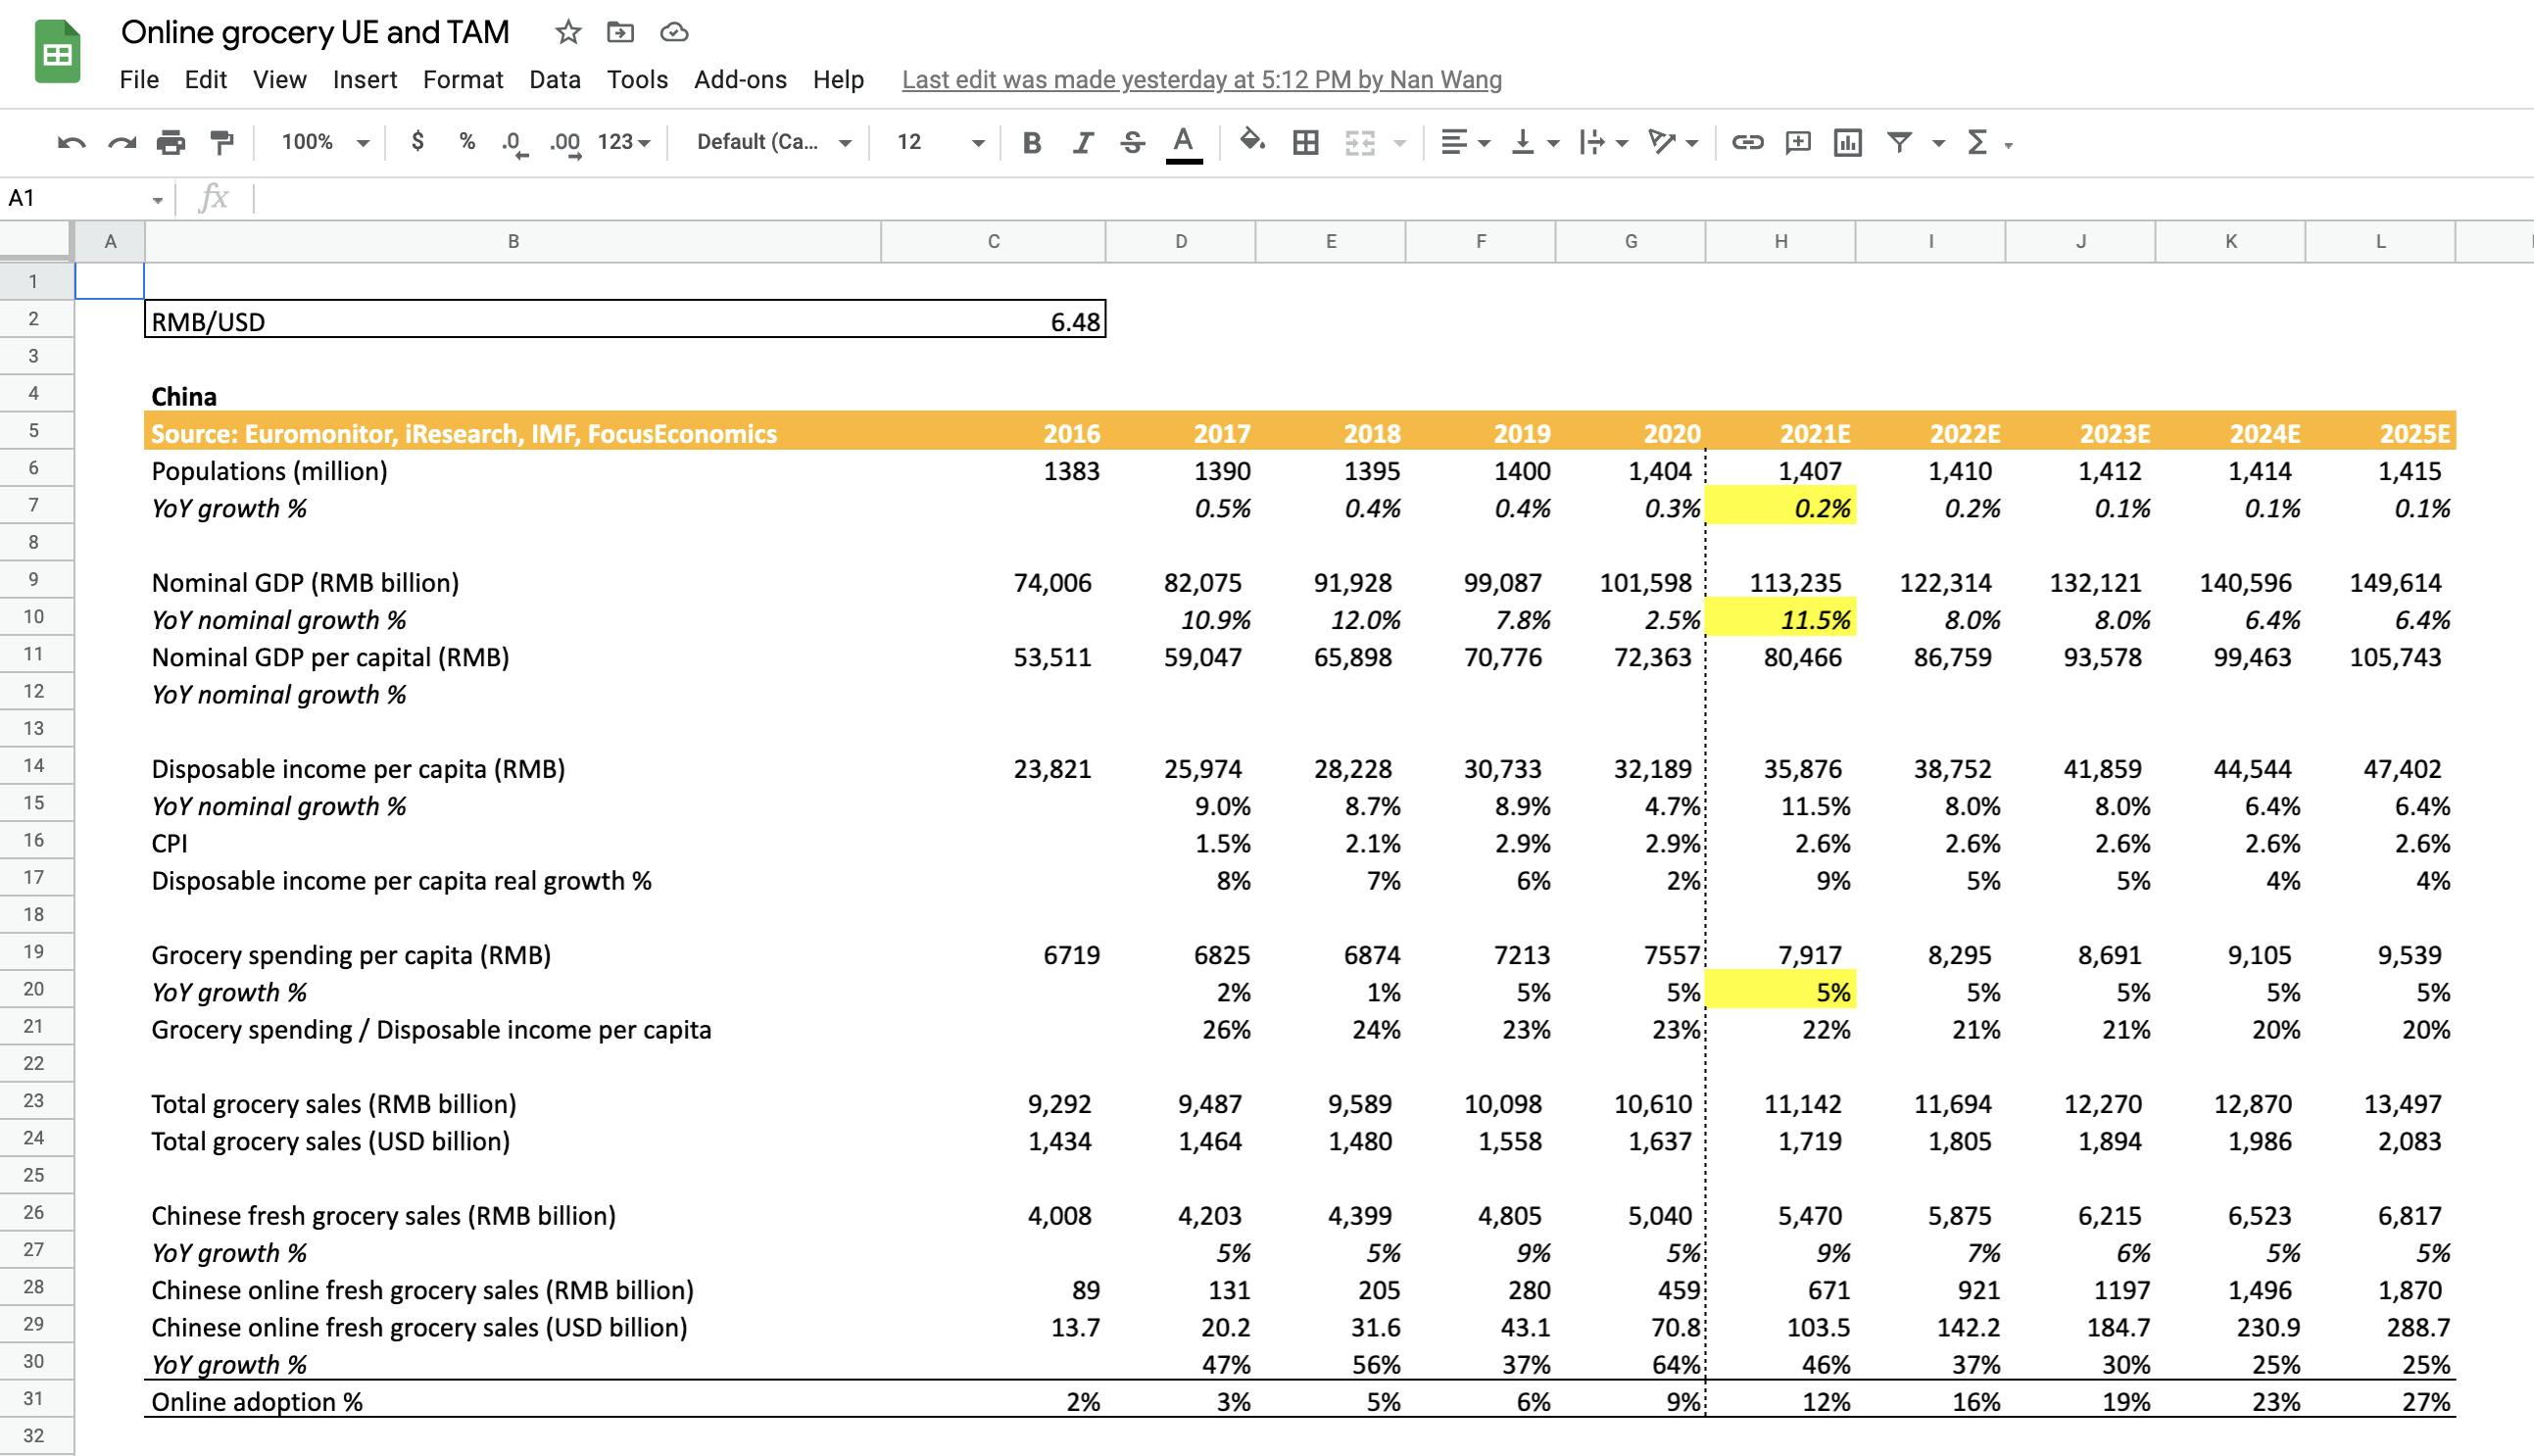Toggle strikethrough formatting

[1132, 143]
